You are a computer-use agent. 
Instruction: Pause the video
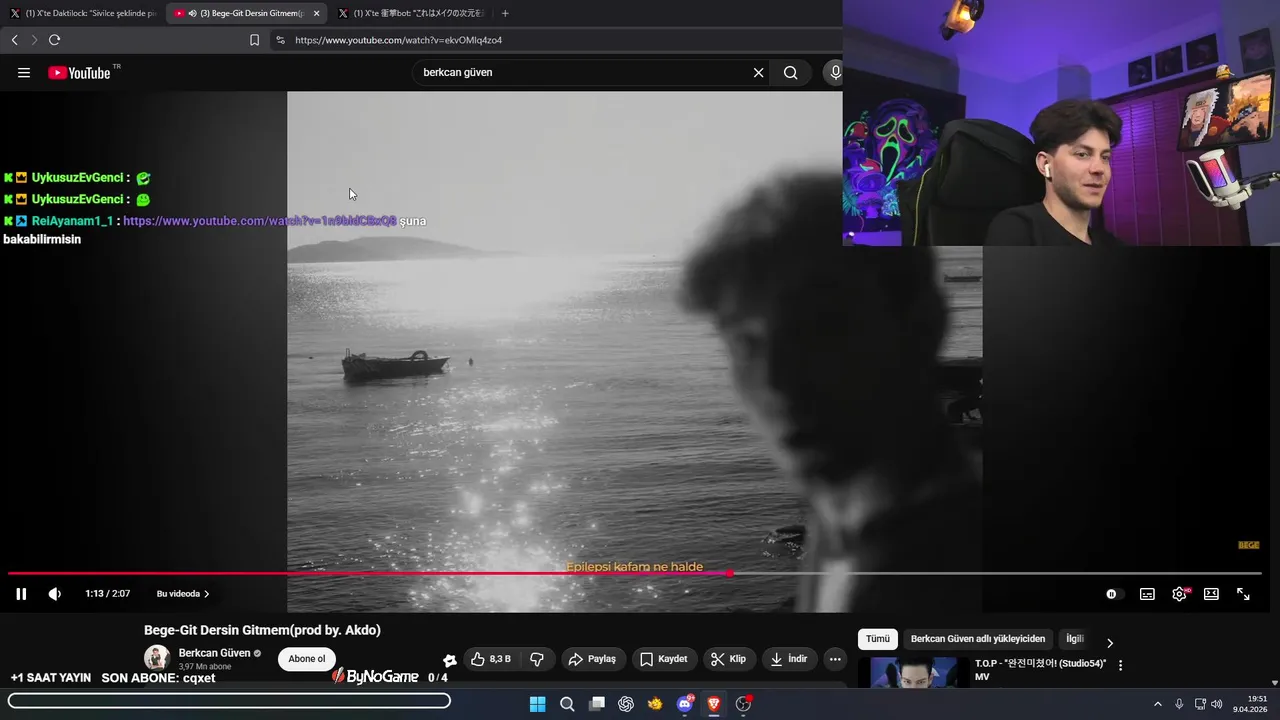[21, 594]
